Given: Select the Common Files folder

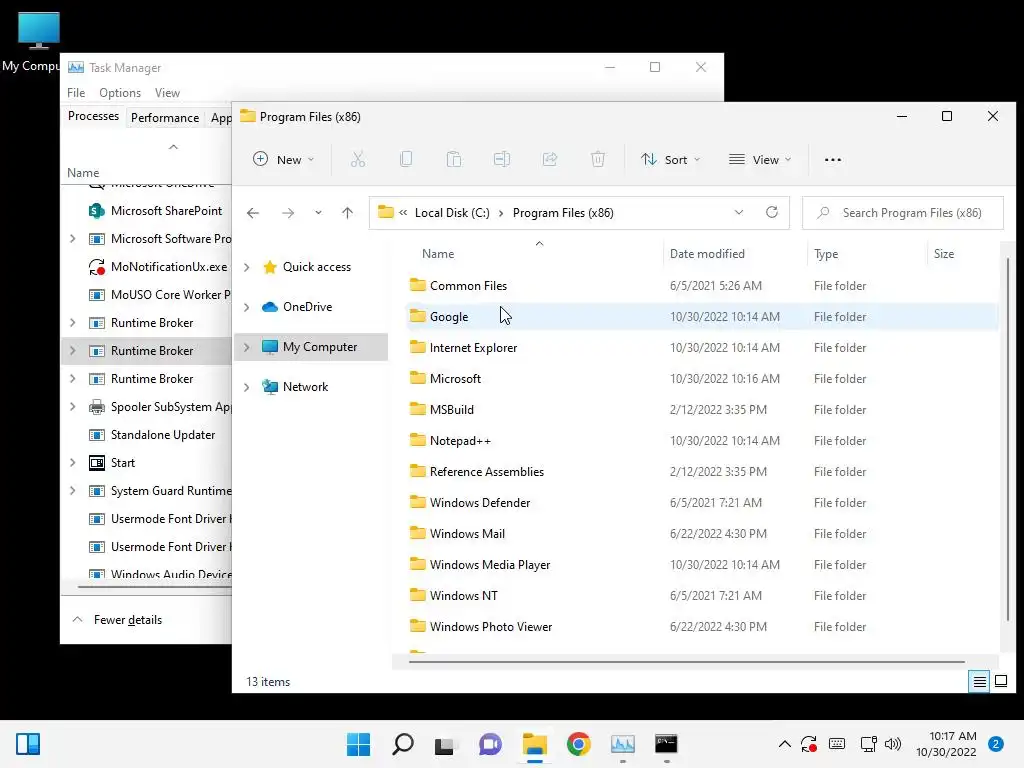Looking at the screenshot, I should (x=701, y=286).
